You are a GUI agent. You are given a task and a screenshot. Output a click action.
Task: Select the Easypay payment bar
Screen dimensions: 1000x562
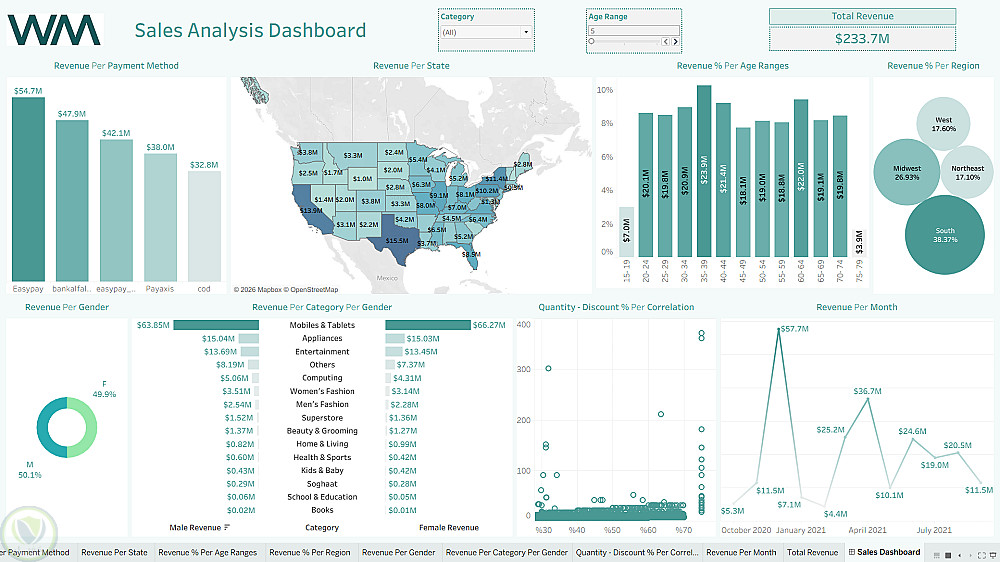tap(28, 189)
